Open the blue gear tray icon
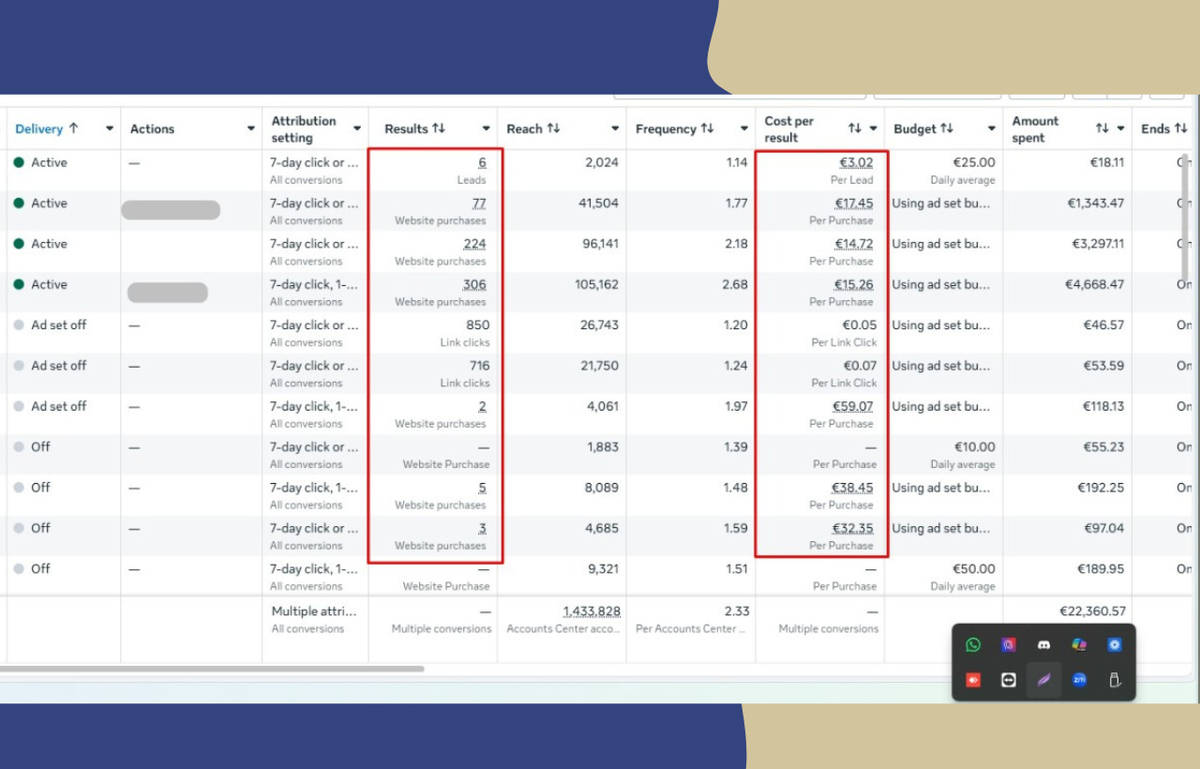The image size is (1200, 769). (1115, 645)
